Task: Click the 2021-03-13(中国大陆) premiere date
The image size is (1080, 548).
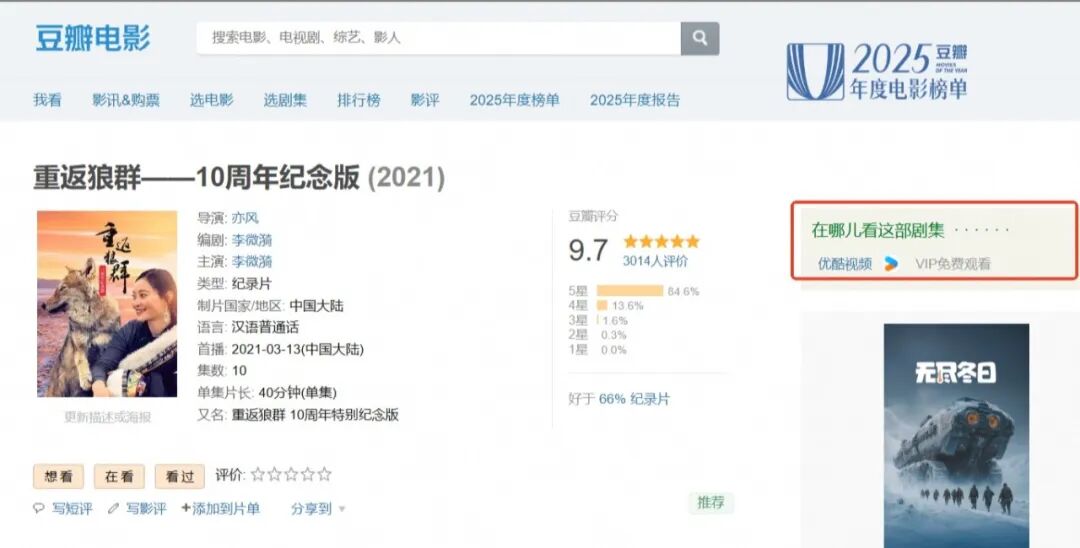Action: (298, 349)
